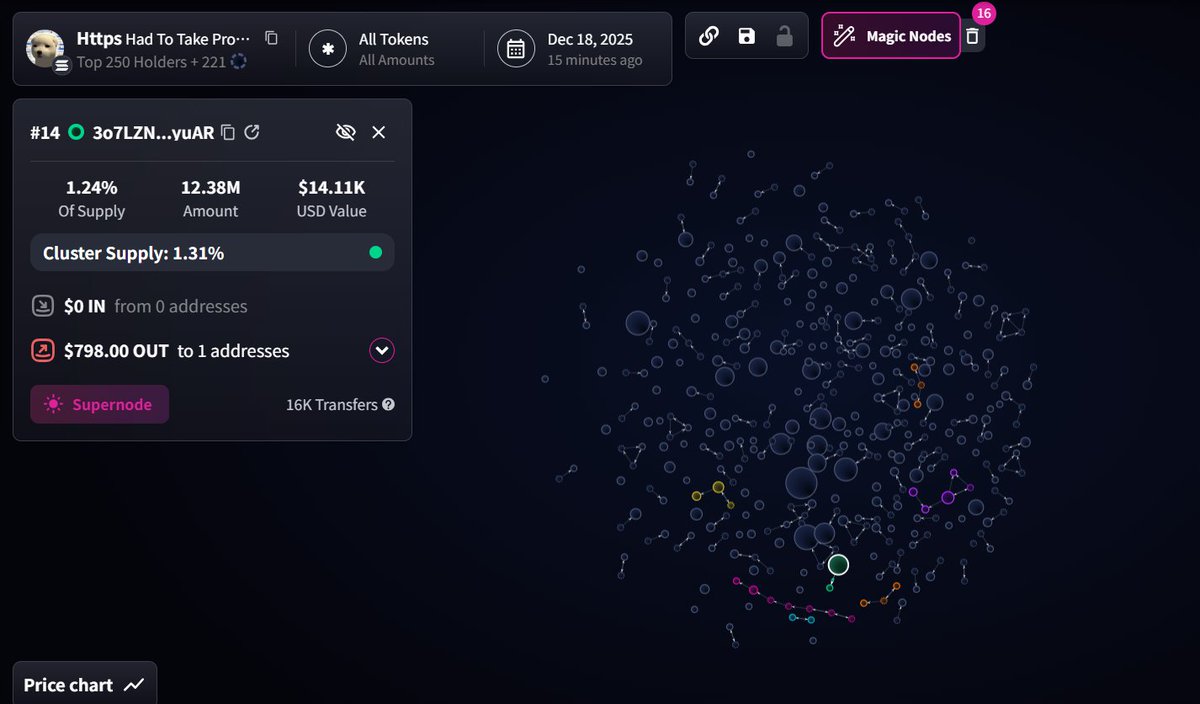
Task: Click the trash icon with badge 16
Action: [x=972, y=36]
